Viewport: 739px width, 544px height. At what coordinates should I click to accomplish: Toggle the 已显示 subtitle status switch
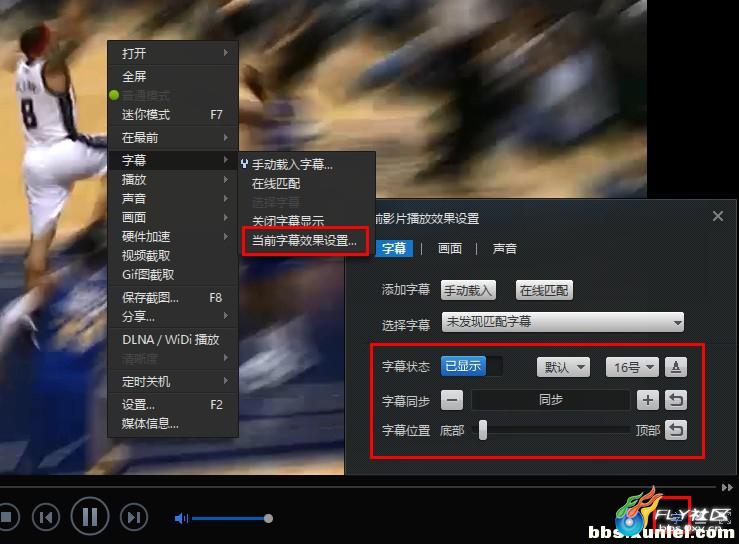point(471,366)
